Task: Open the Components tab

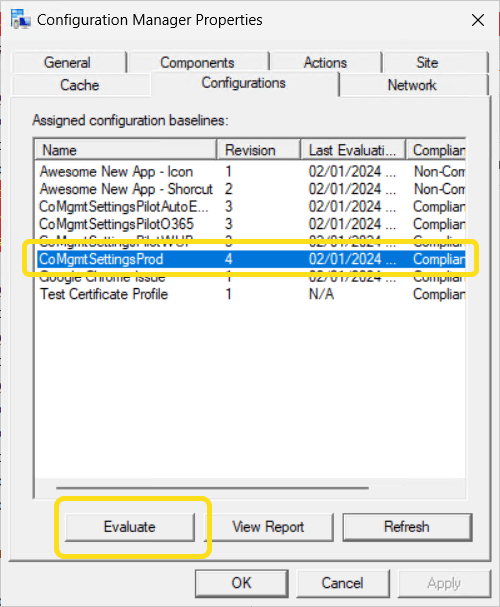Action: click(x=197, y=62)
